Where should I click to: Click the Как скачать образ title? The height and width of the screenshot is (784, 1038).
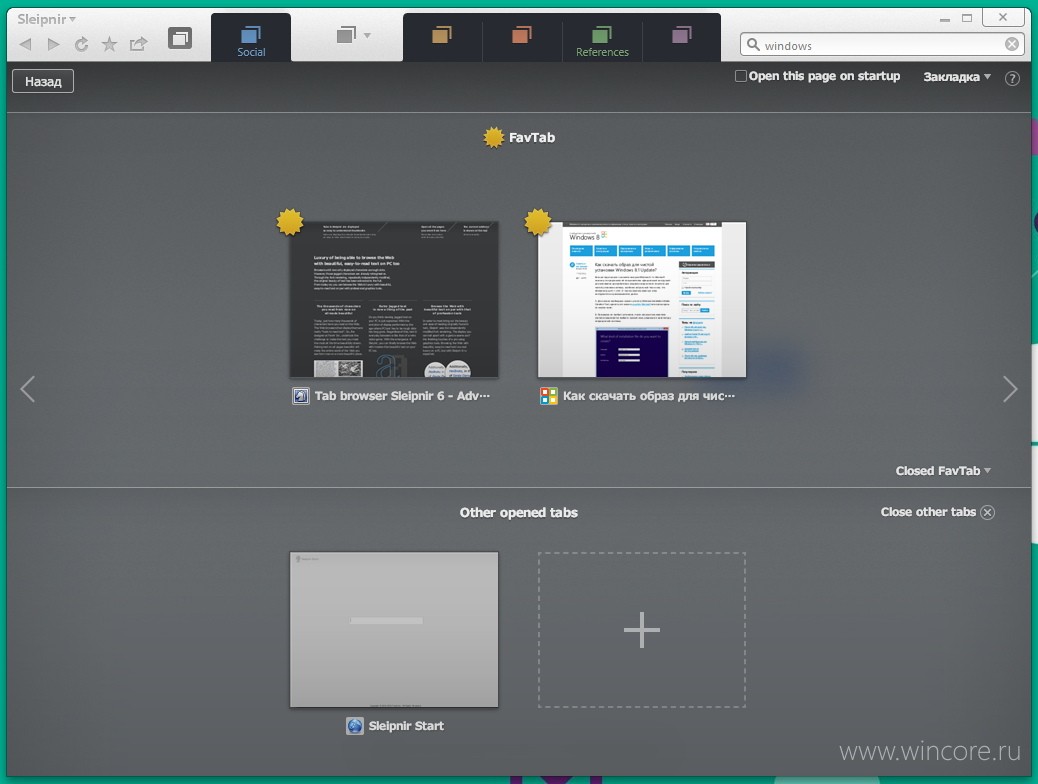[649, 396]
